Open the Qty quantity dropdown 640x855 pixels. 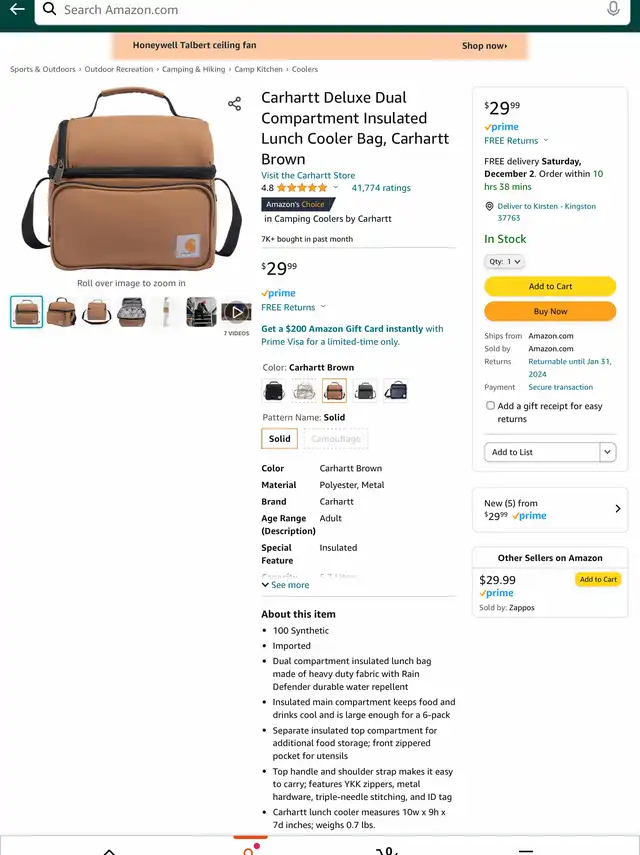coord(504,261)
